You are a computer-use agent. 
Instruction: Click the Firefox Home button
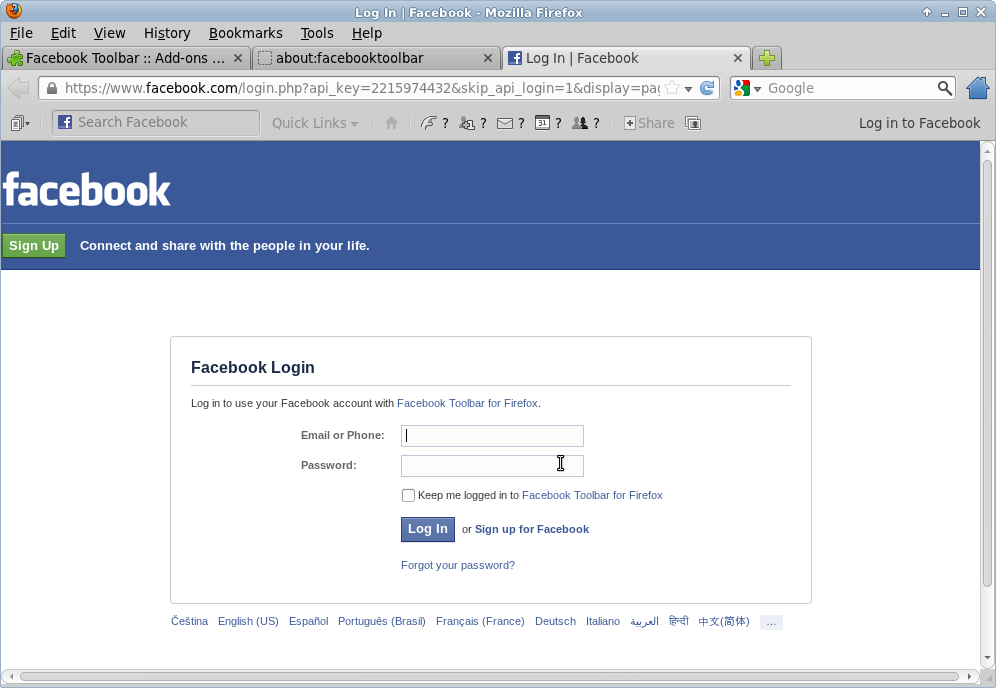(x=978, y=88)
